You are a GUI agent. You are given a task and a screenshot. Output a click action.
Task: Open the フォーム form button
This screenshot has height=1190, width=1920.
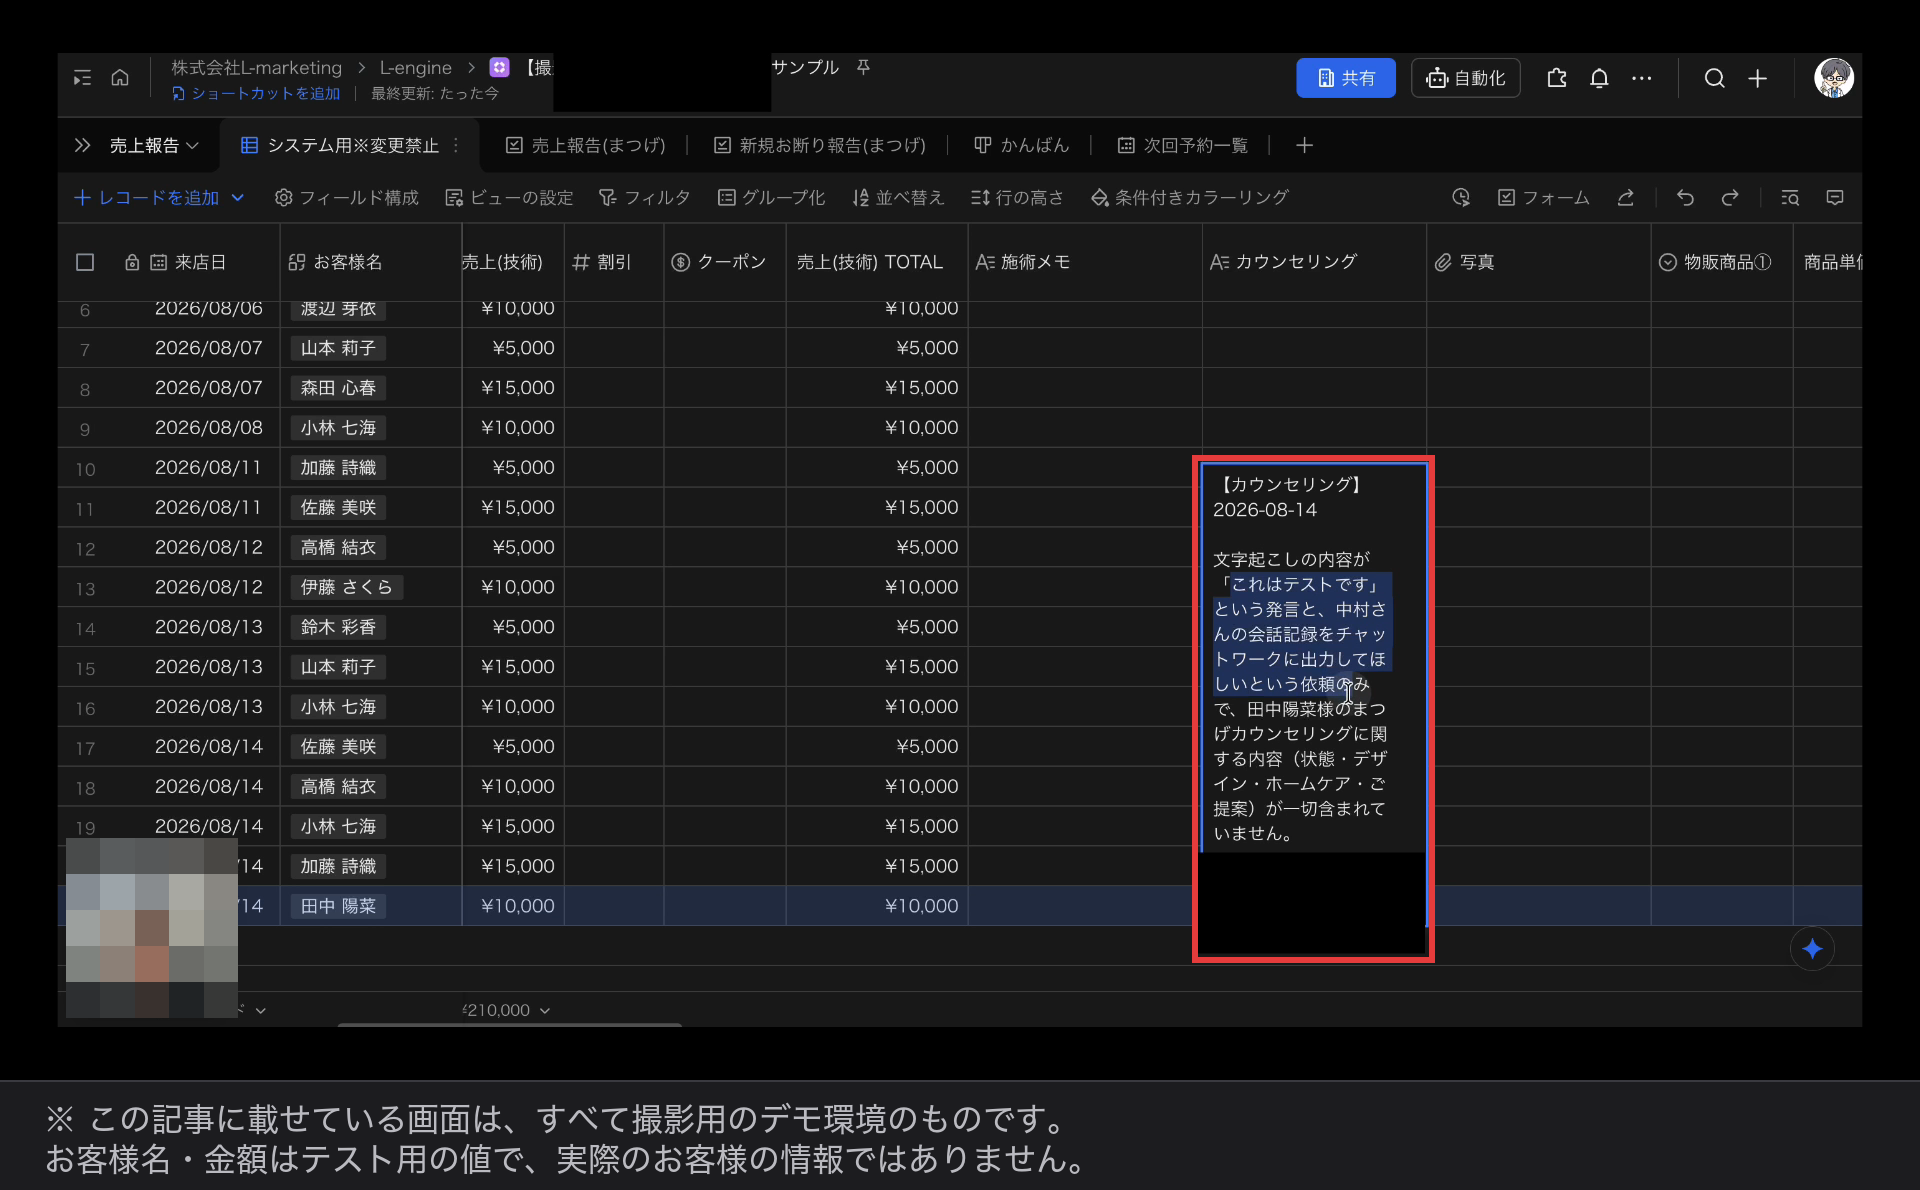(x=1543, y=198)
